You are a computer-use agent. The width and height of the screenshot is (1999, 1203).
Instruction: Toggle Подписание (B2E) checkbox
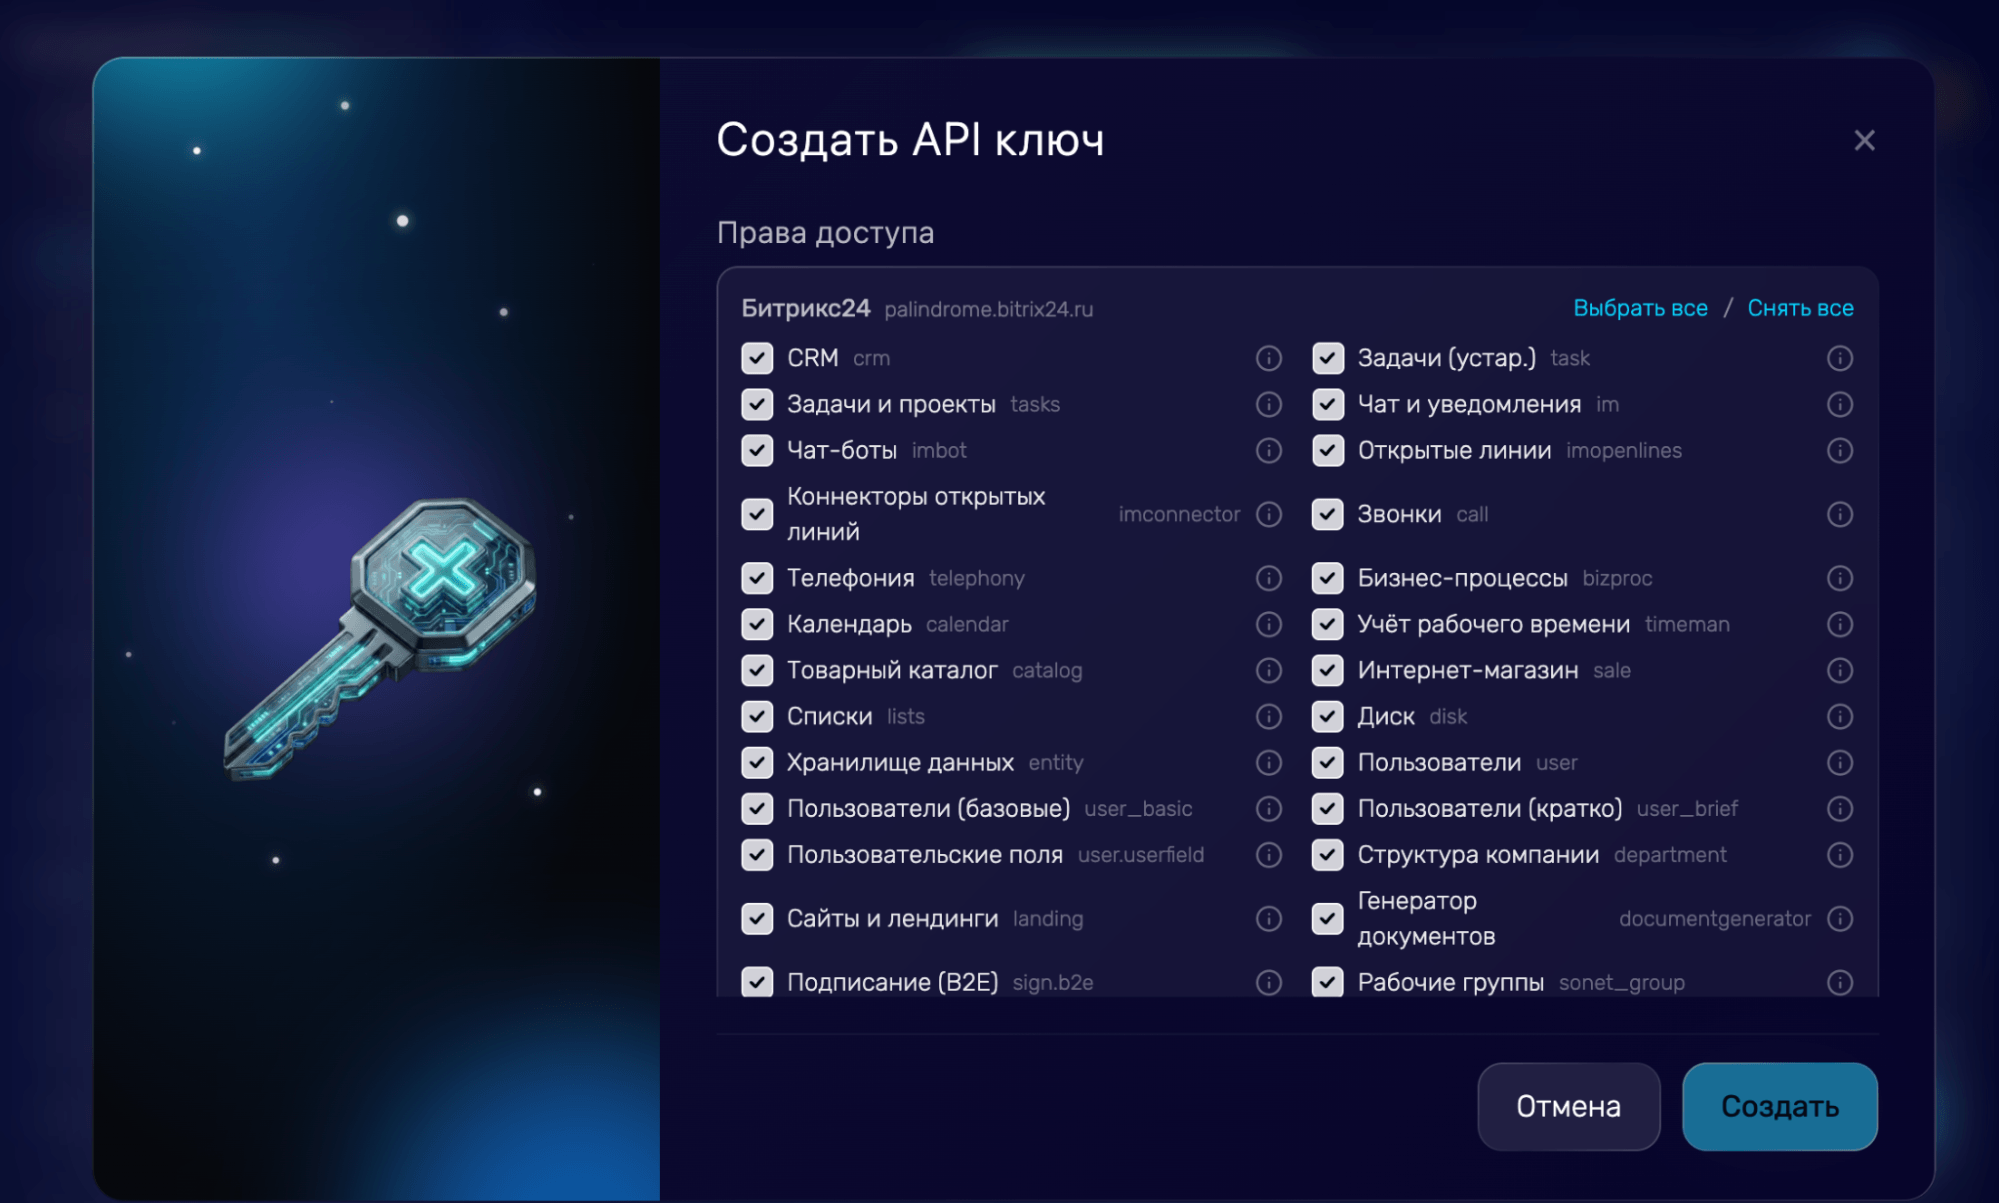[x=757, y=982]
